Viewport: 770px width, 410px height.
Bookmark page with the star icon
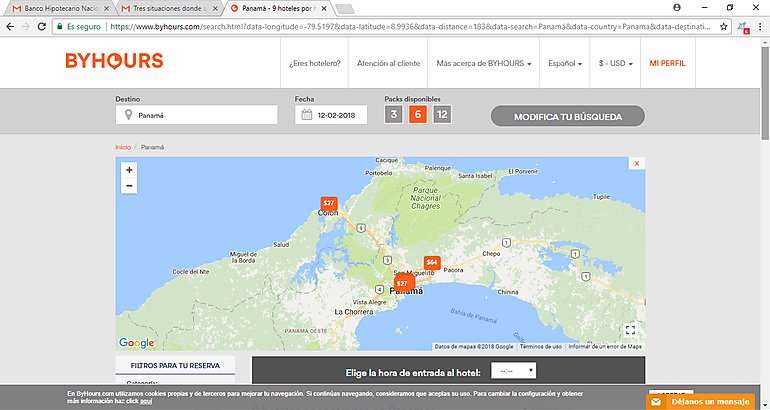click(x=723, y=27)
